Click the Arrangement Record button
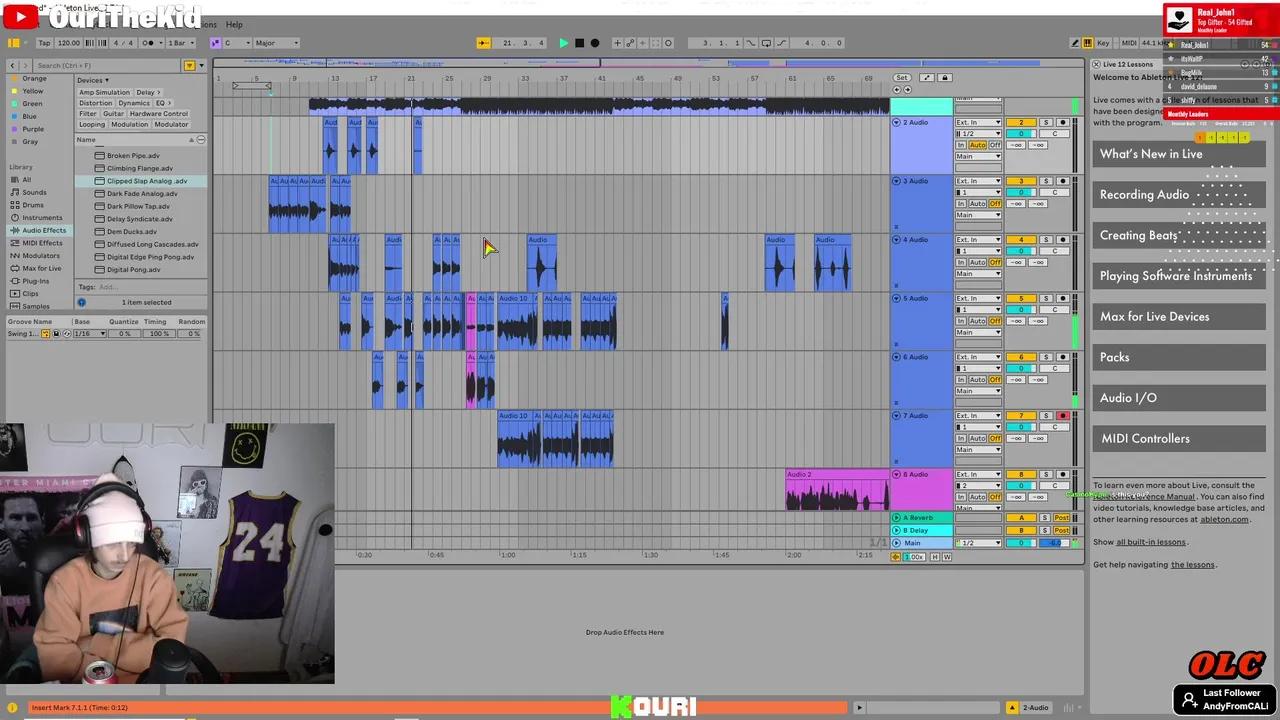Image resolution: width=1280 pixels, height=720 pixels. pyautogui.click(x=595, y=43)
